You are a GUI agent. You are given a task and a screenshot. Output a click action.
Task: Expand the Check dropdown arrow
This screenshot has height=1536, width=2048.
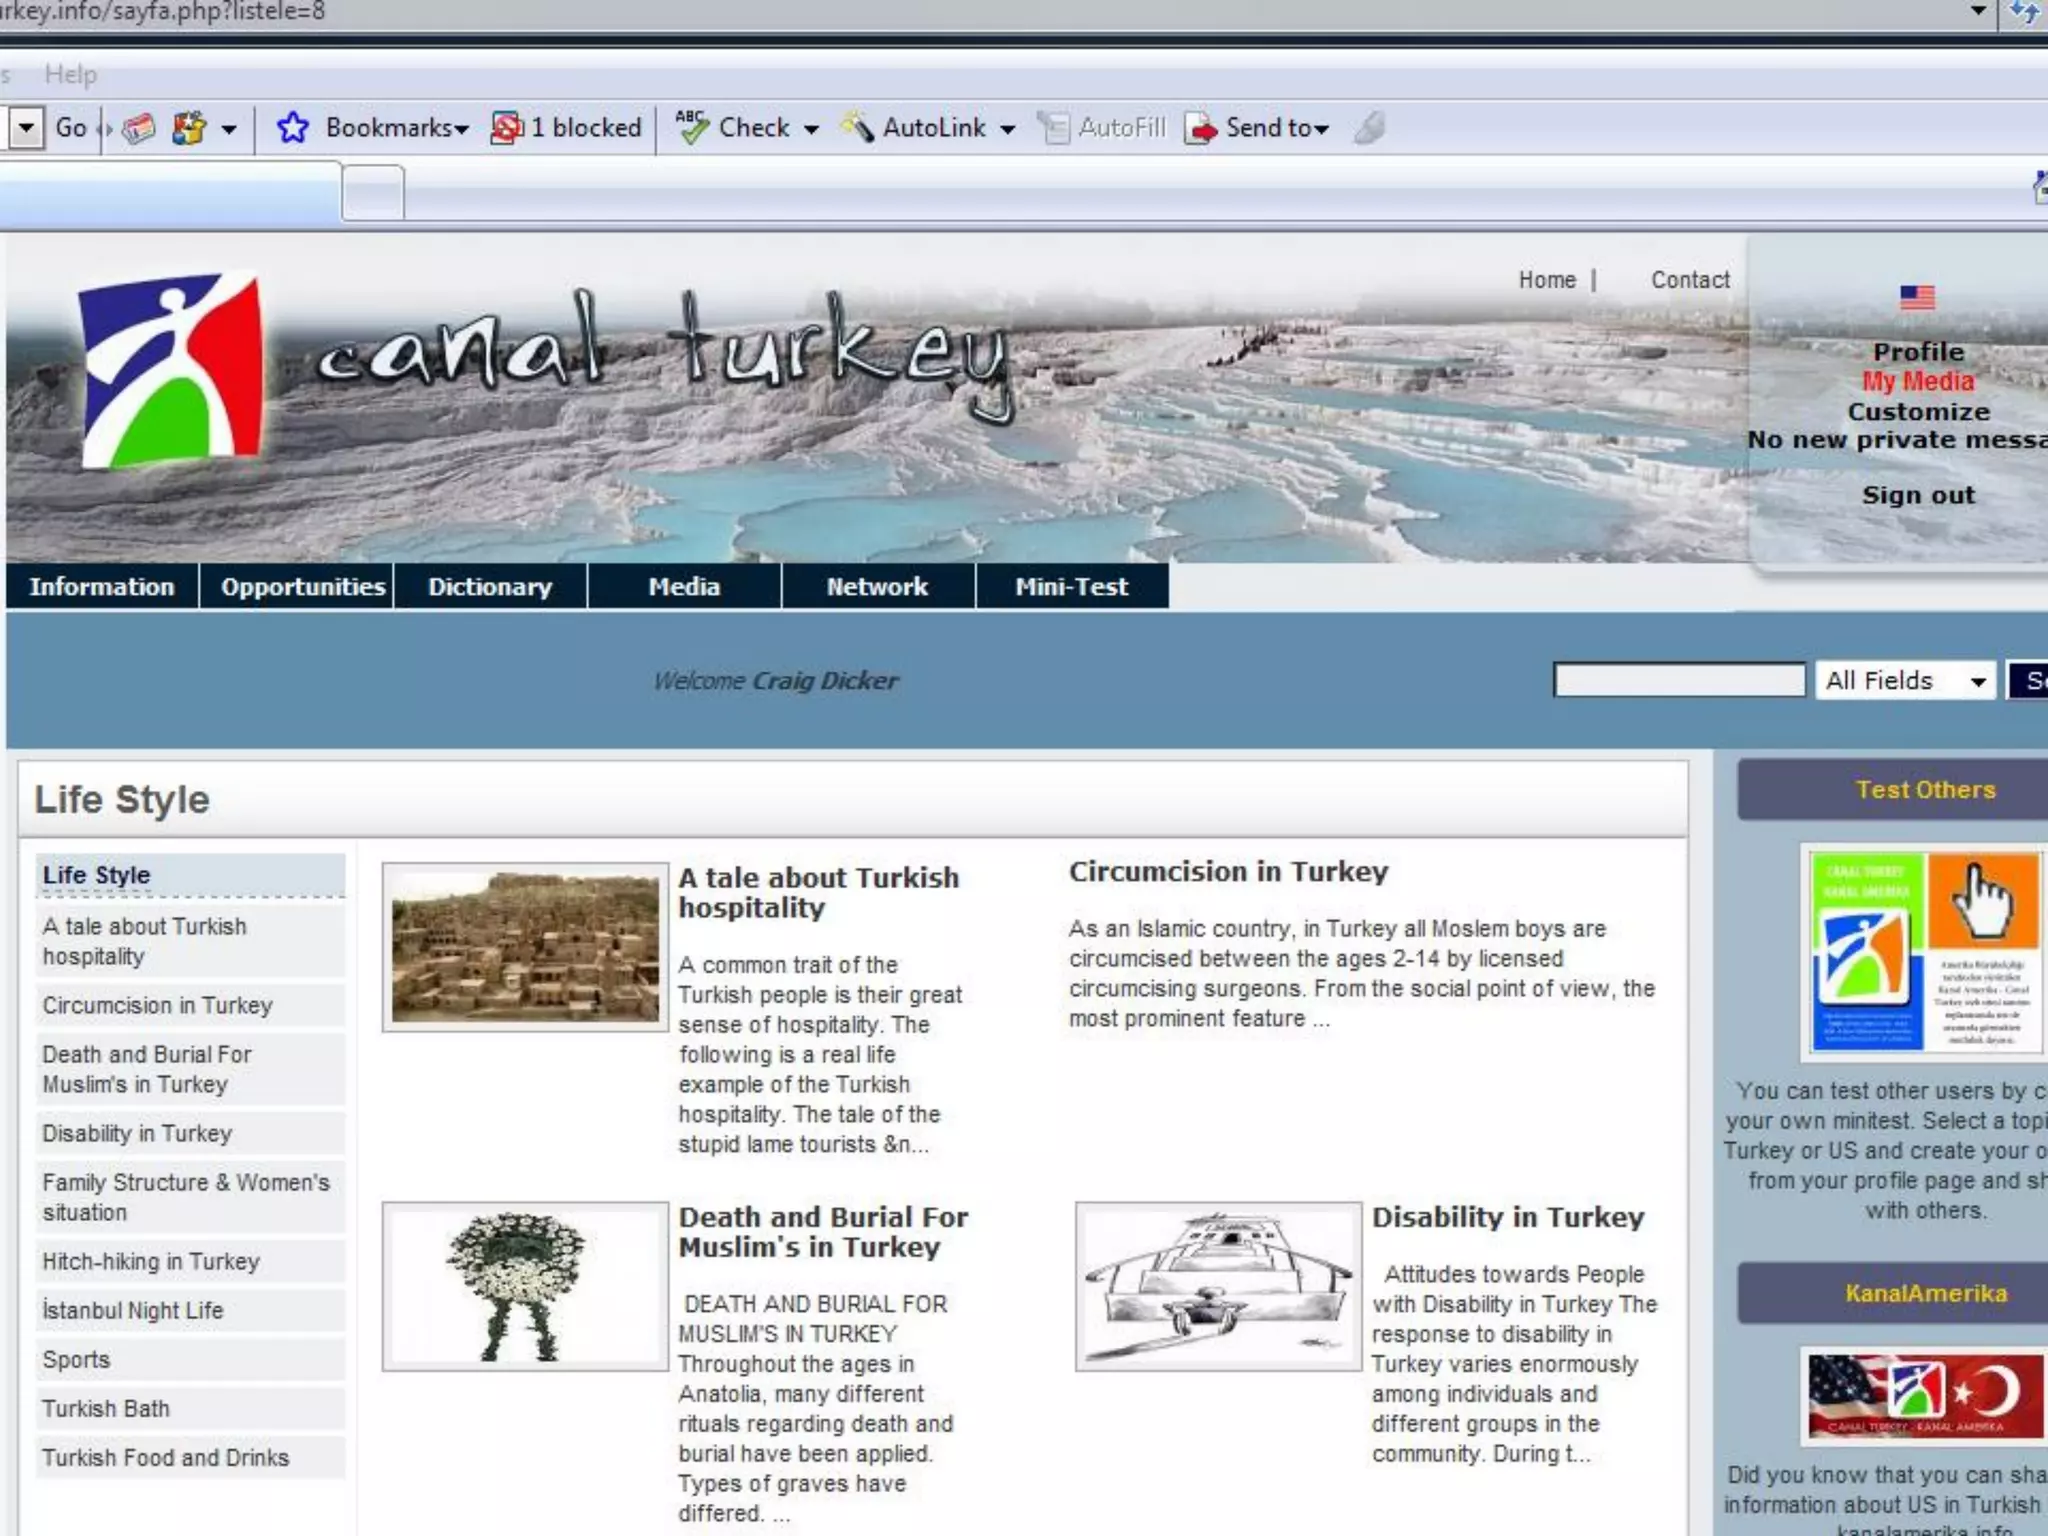tap(811, 129)
